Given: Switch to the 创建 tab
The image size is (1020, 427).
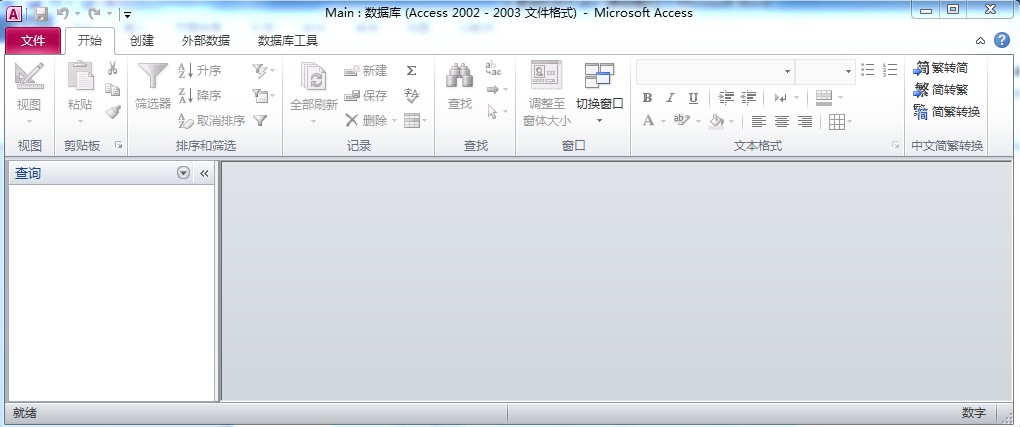Looking at the screenshot, I should (x=142, y=40).
